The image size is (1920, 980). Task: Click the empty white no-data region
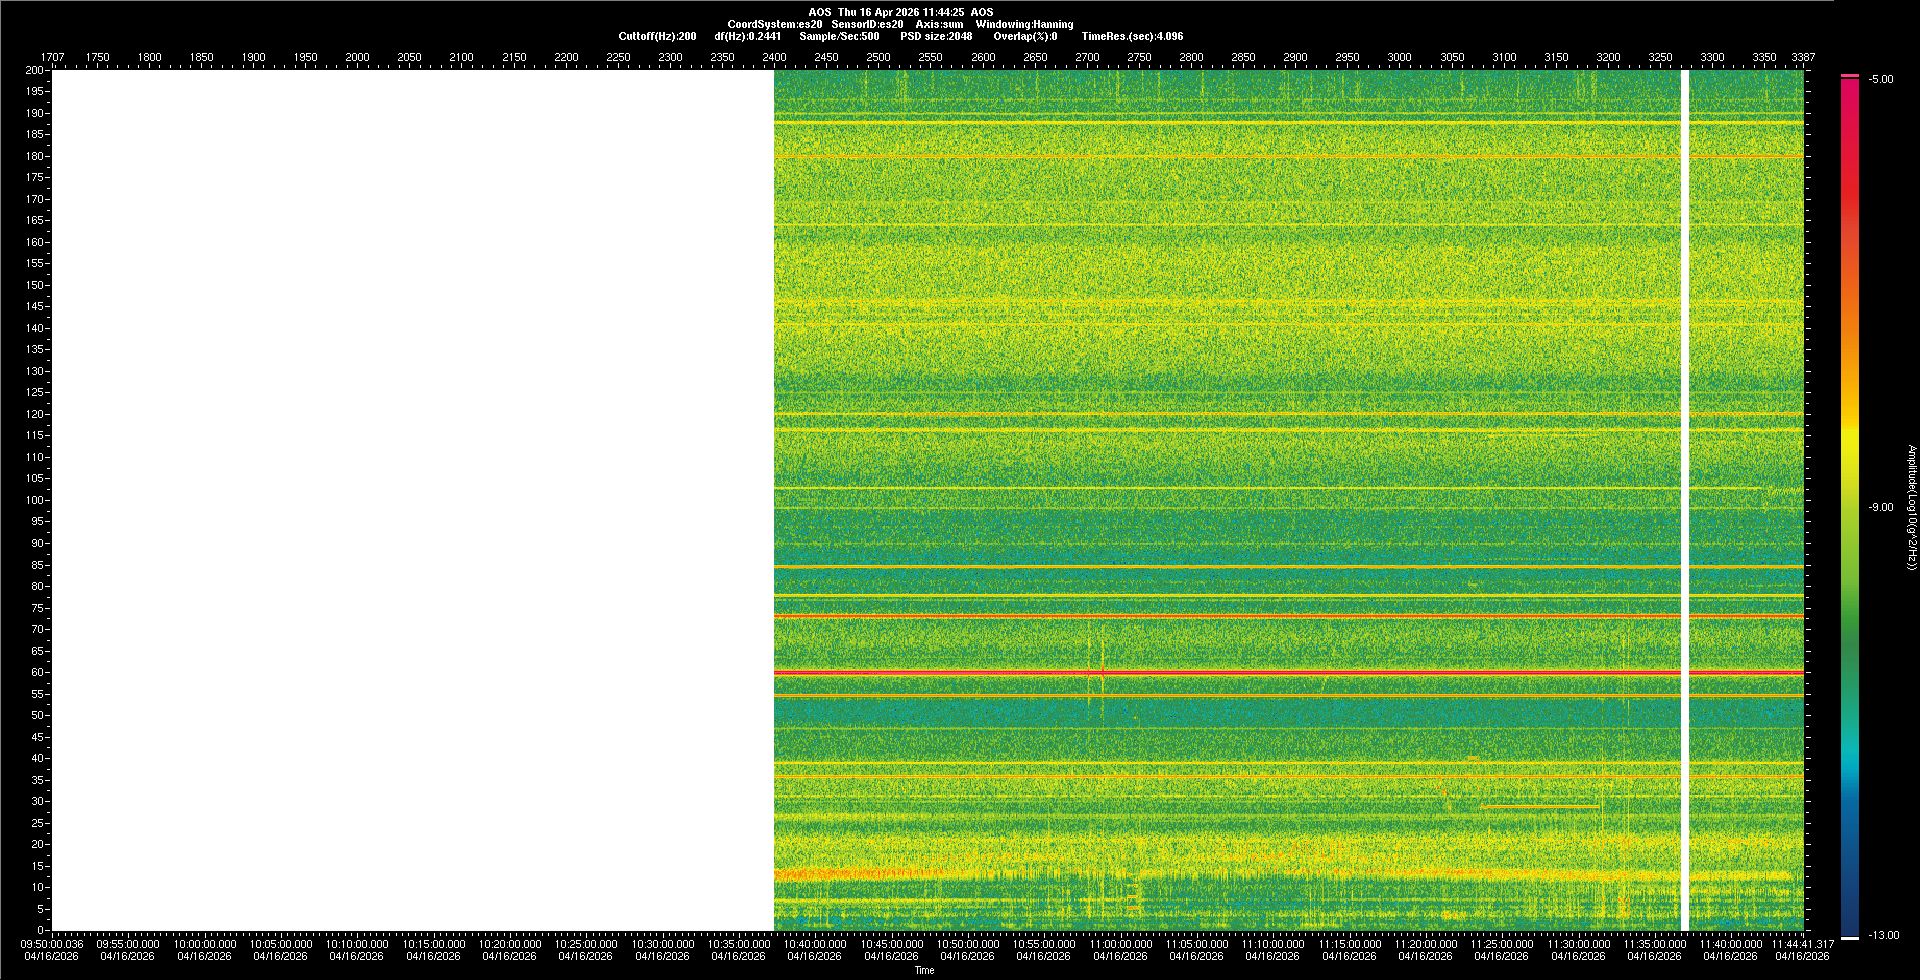pyautogui.click(x=412, y=500)
